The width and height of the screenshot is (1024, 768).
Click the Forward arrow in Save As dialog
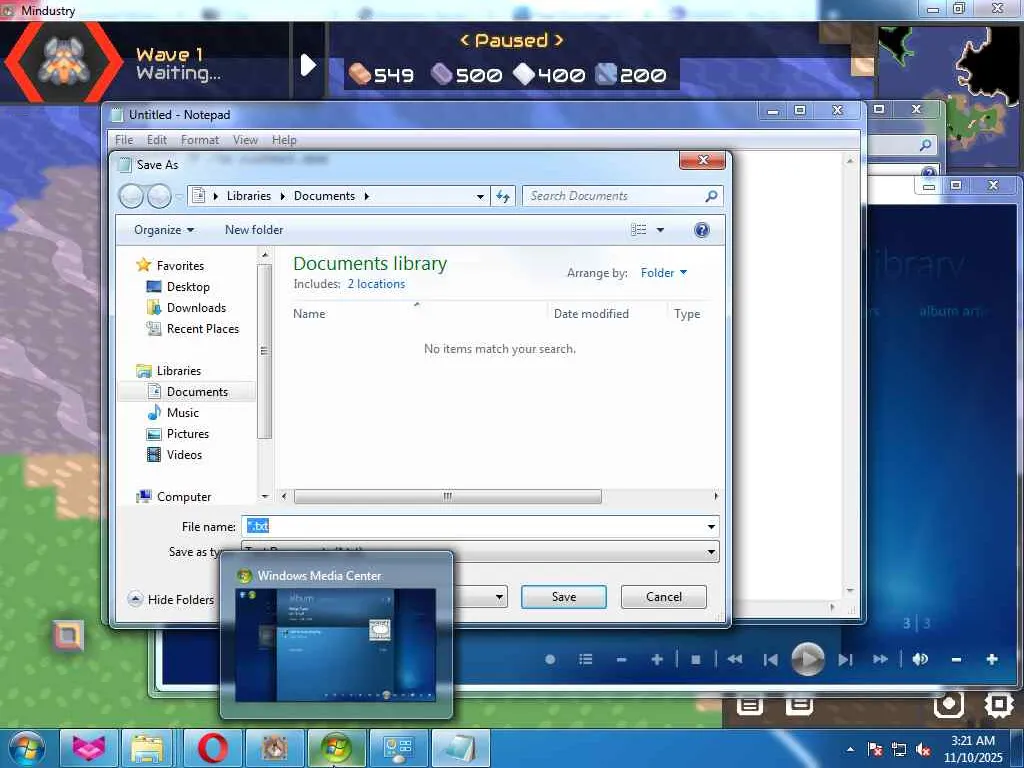159,196
